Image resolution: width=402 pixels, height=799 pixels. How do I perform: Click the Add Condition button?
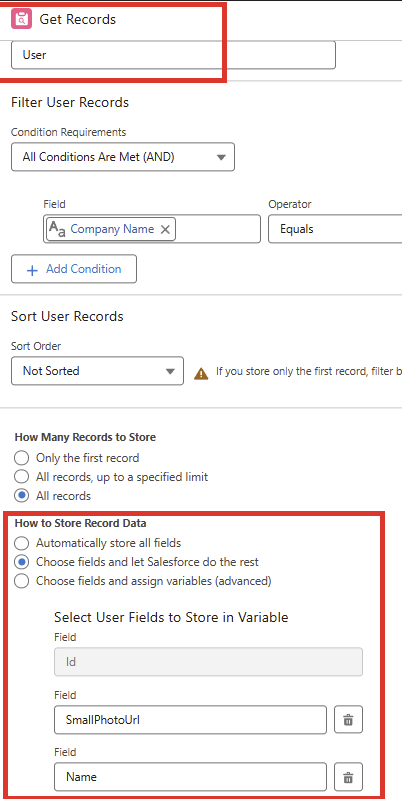pyautogui.click(x=74, y=269)
